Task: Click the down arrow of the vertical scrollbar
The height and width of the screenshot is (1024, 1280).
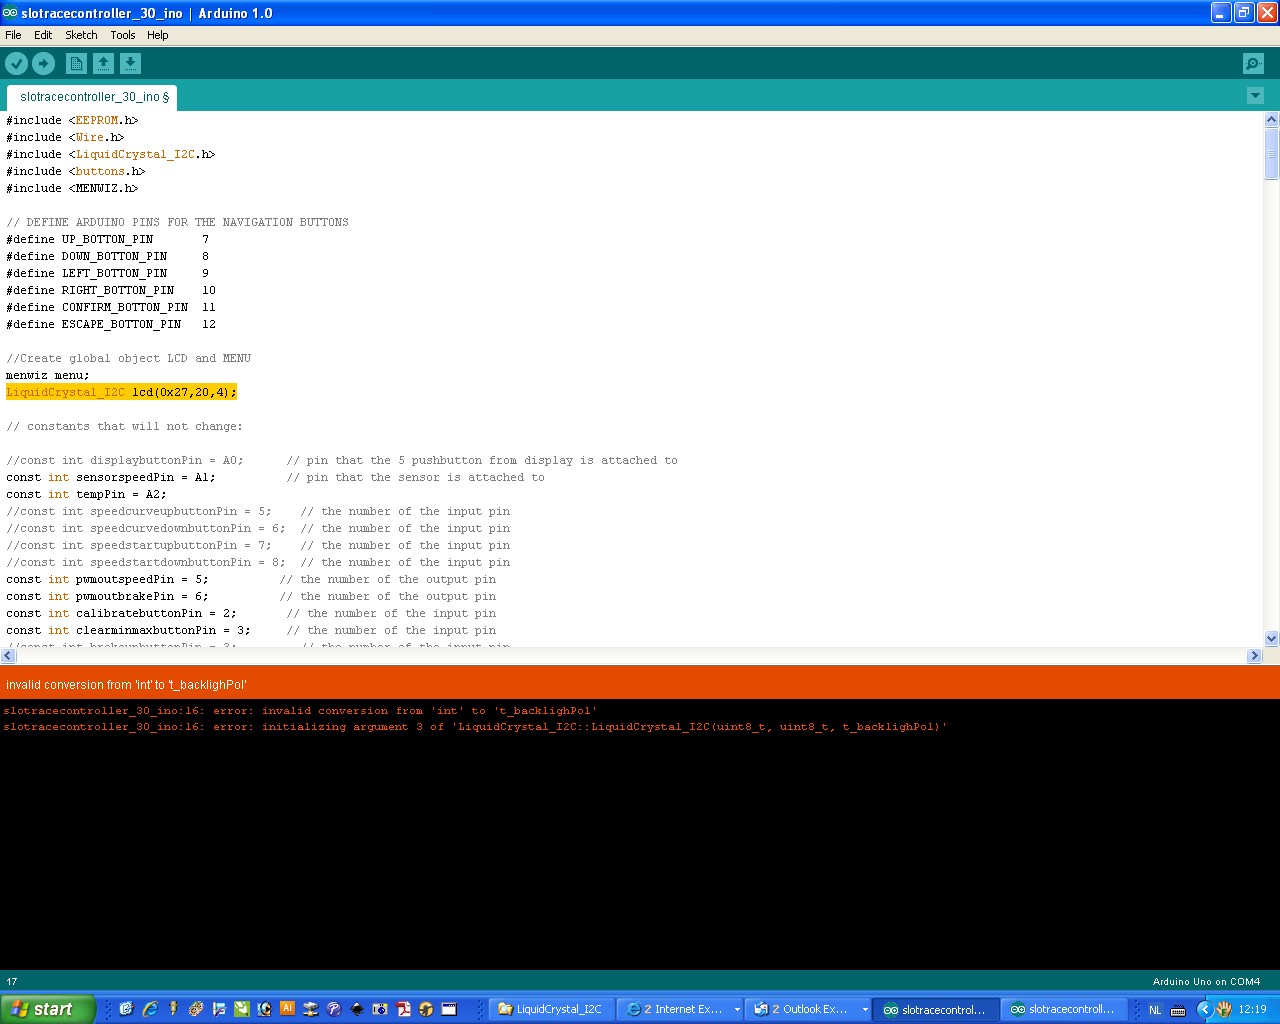Action: pos(1271,638)
